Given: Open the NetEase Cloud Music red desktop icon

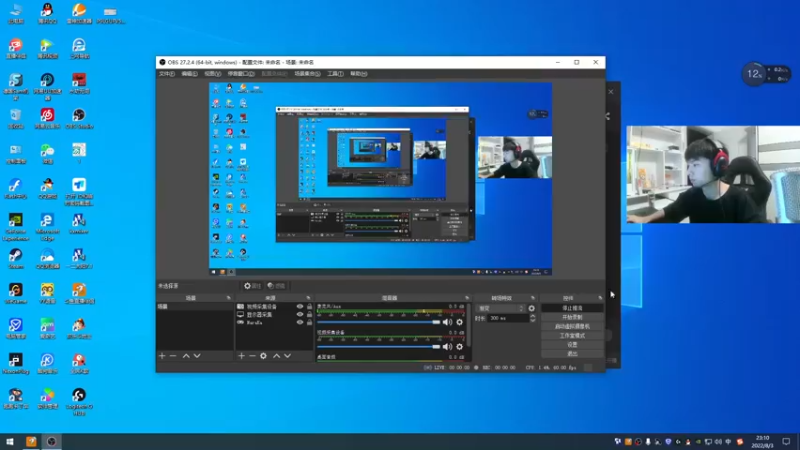Looking at the screenshot, I should (47, 118).
